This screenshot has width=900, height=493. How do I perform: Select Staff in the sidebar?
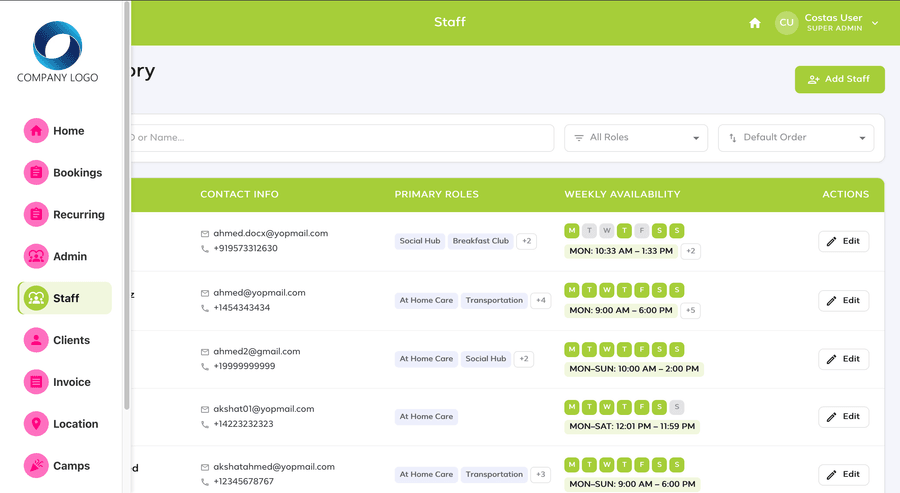click(x=64, y=298)
